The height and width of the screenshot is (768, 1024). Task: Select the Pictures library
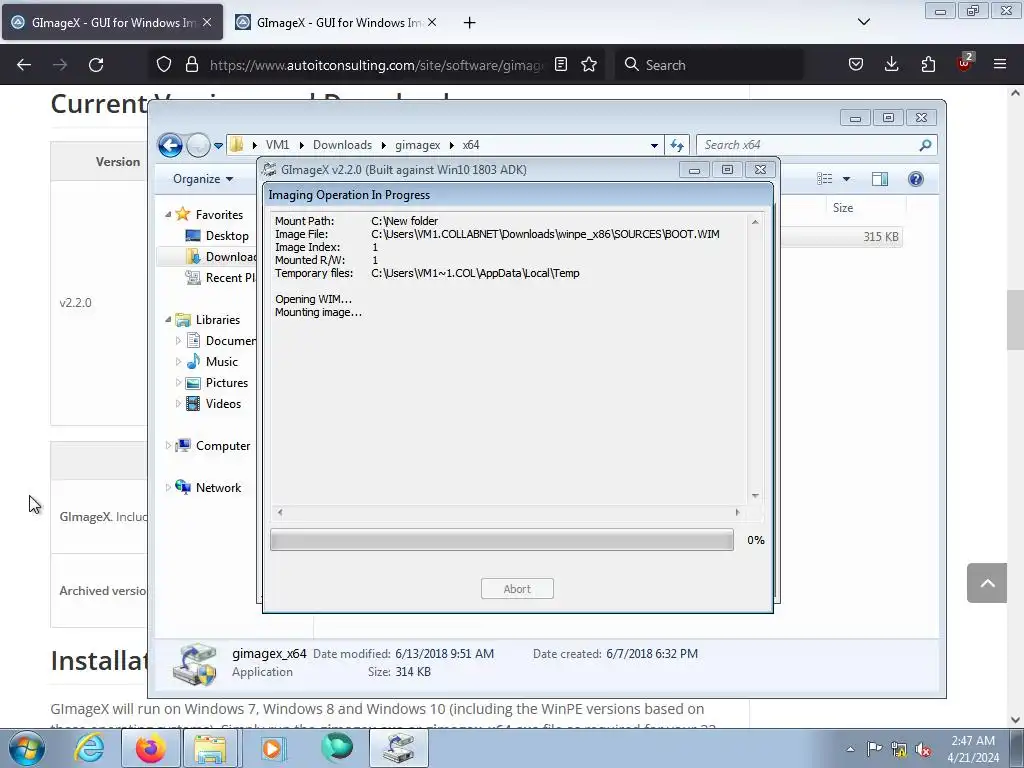point(217,383)
